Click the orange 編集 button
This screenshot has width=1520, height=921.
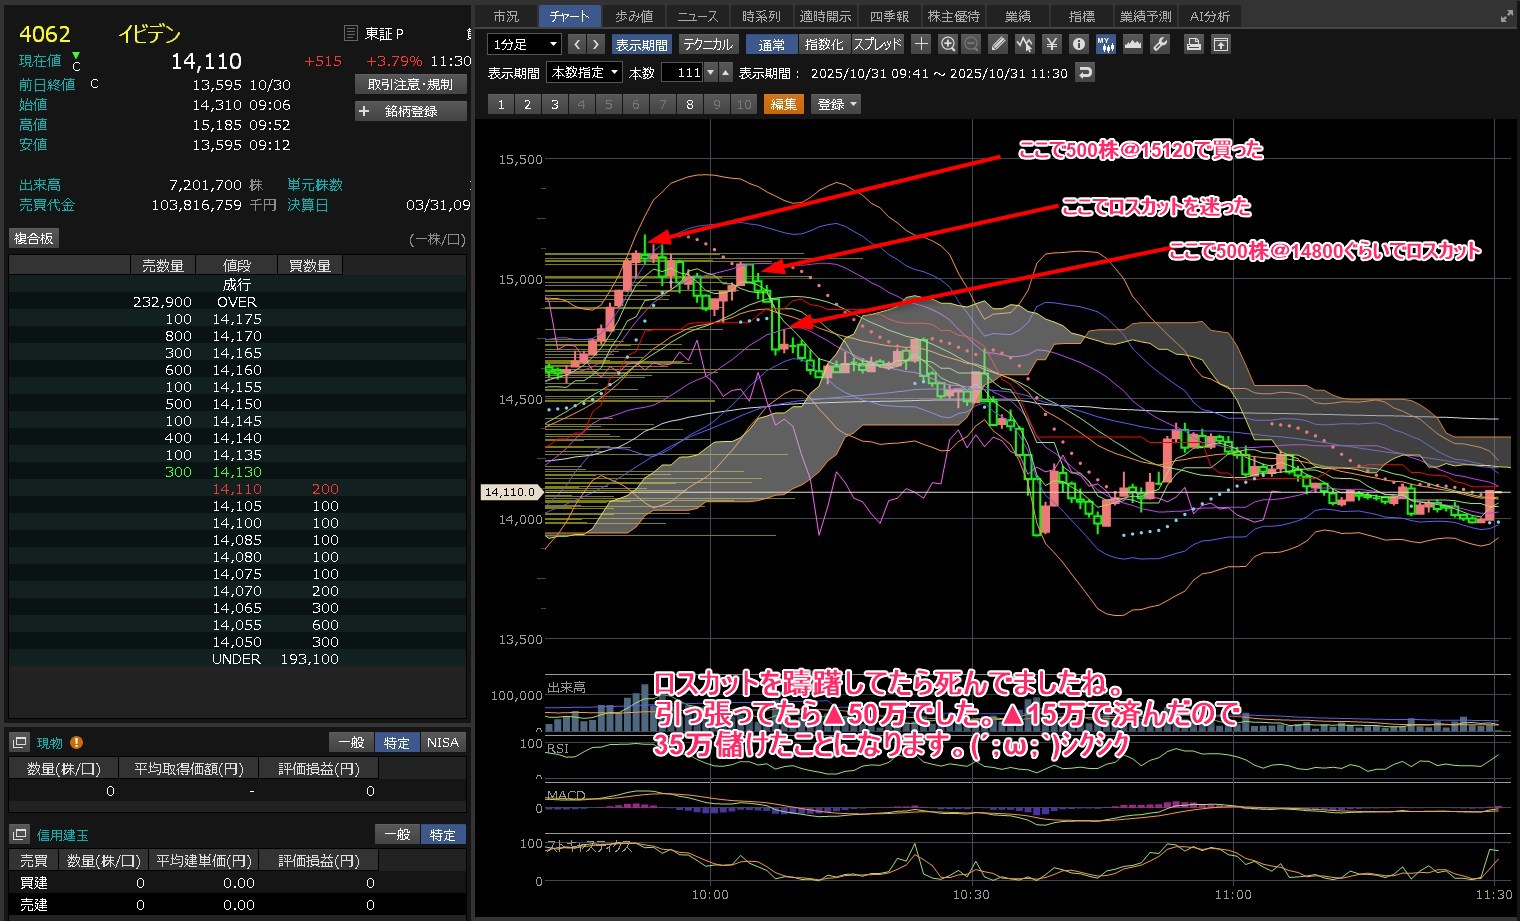[784, 104]
